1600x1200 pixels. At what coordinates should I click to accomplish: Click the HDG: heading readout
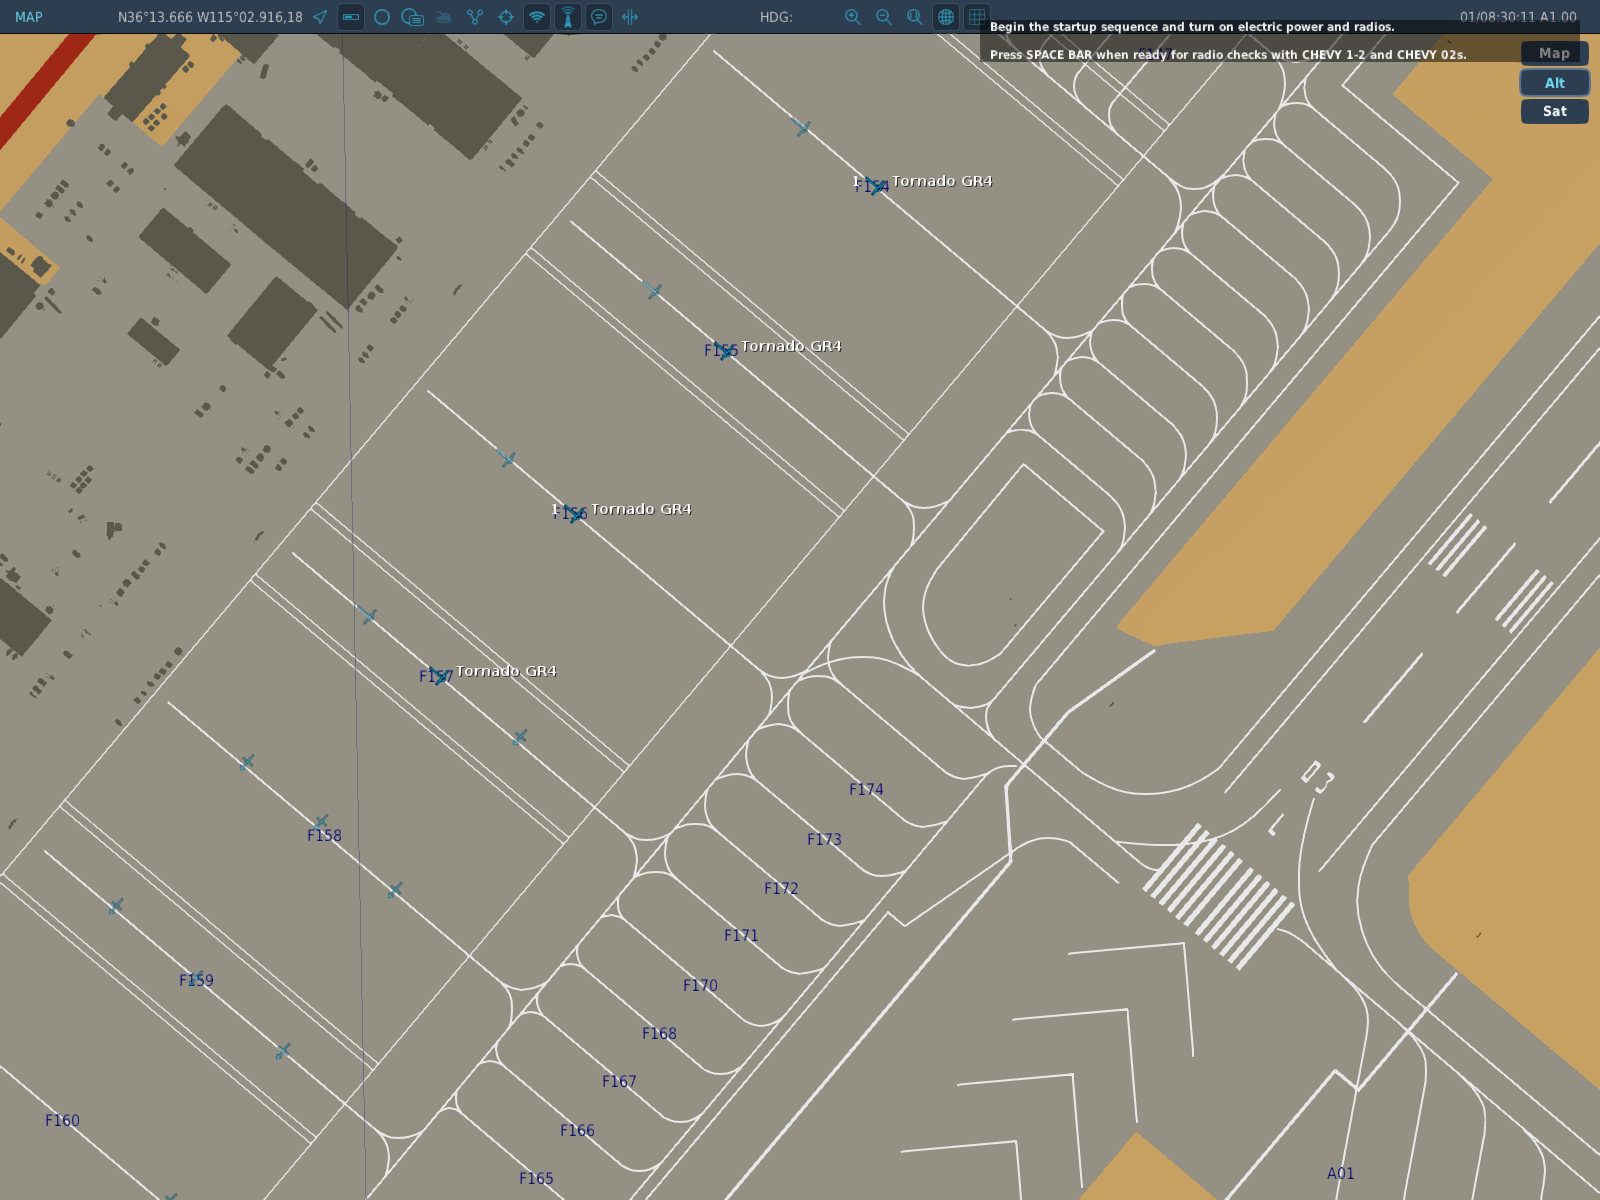click(x=776, y=17)
